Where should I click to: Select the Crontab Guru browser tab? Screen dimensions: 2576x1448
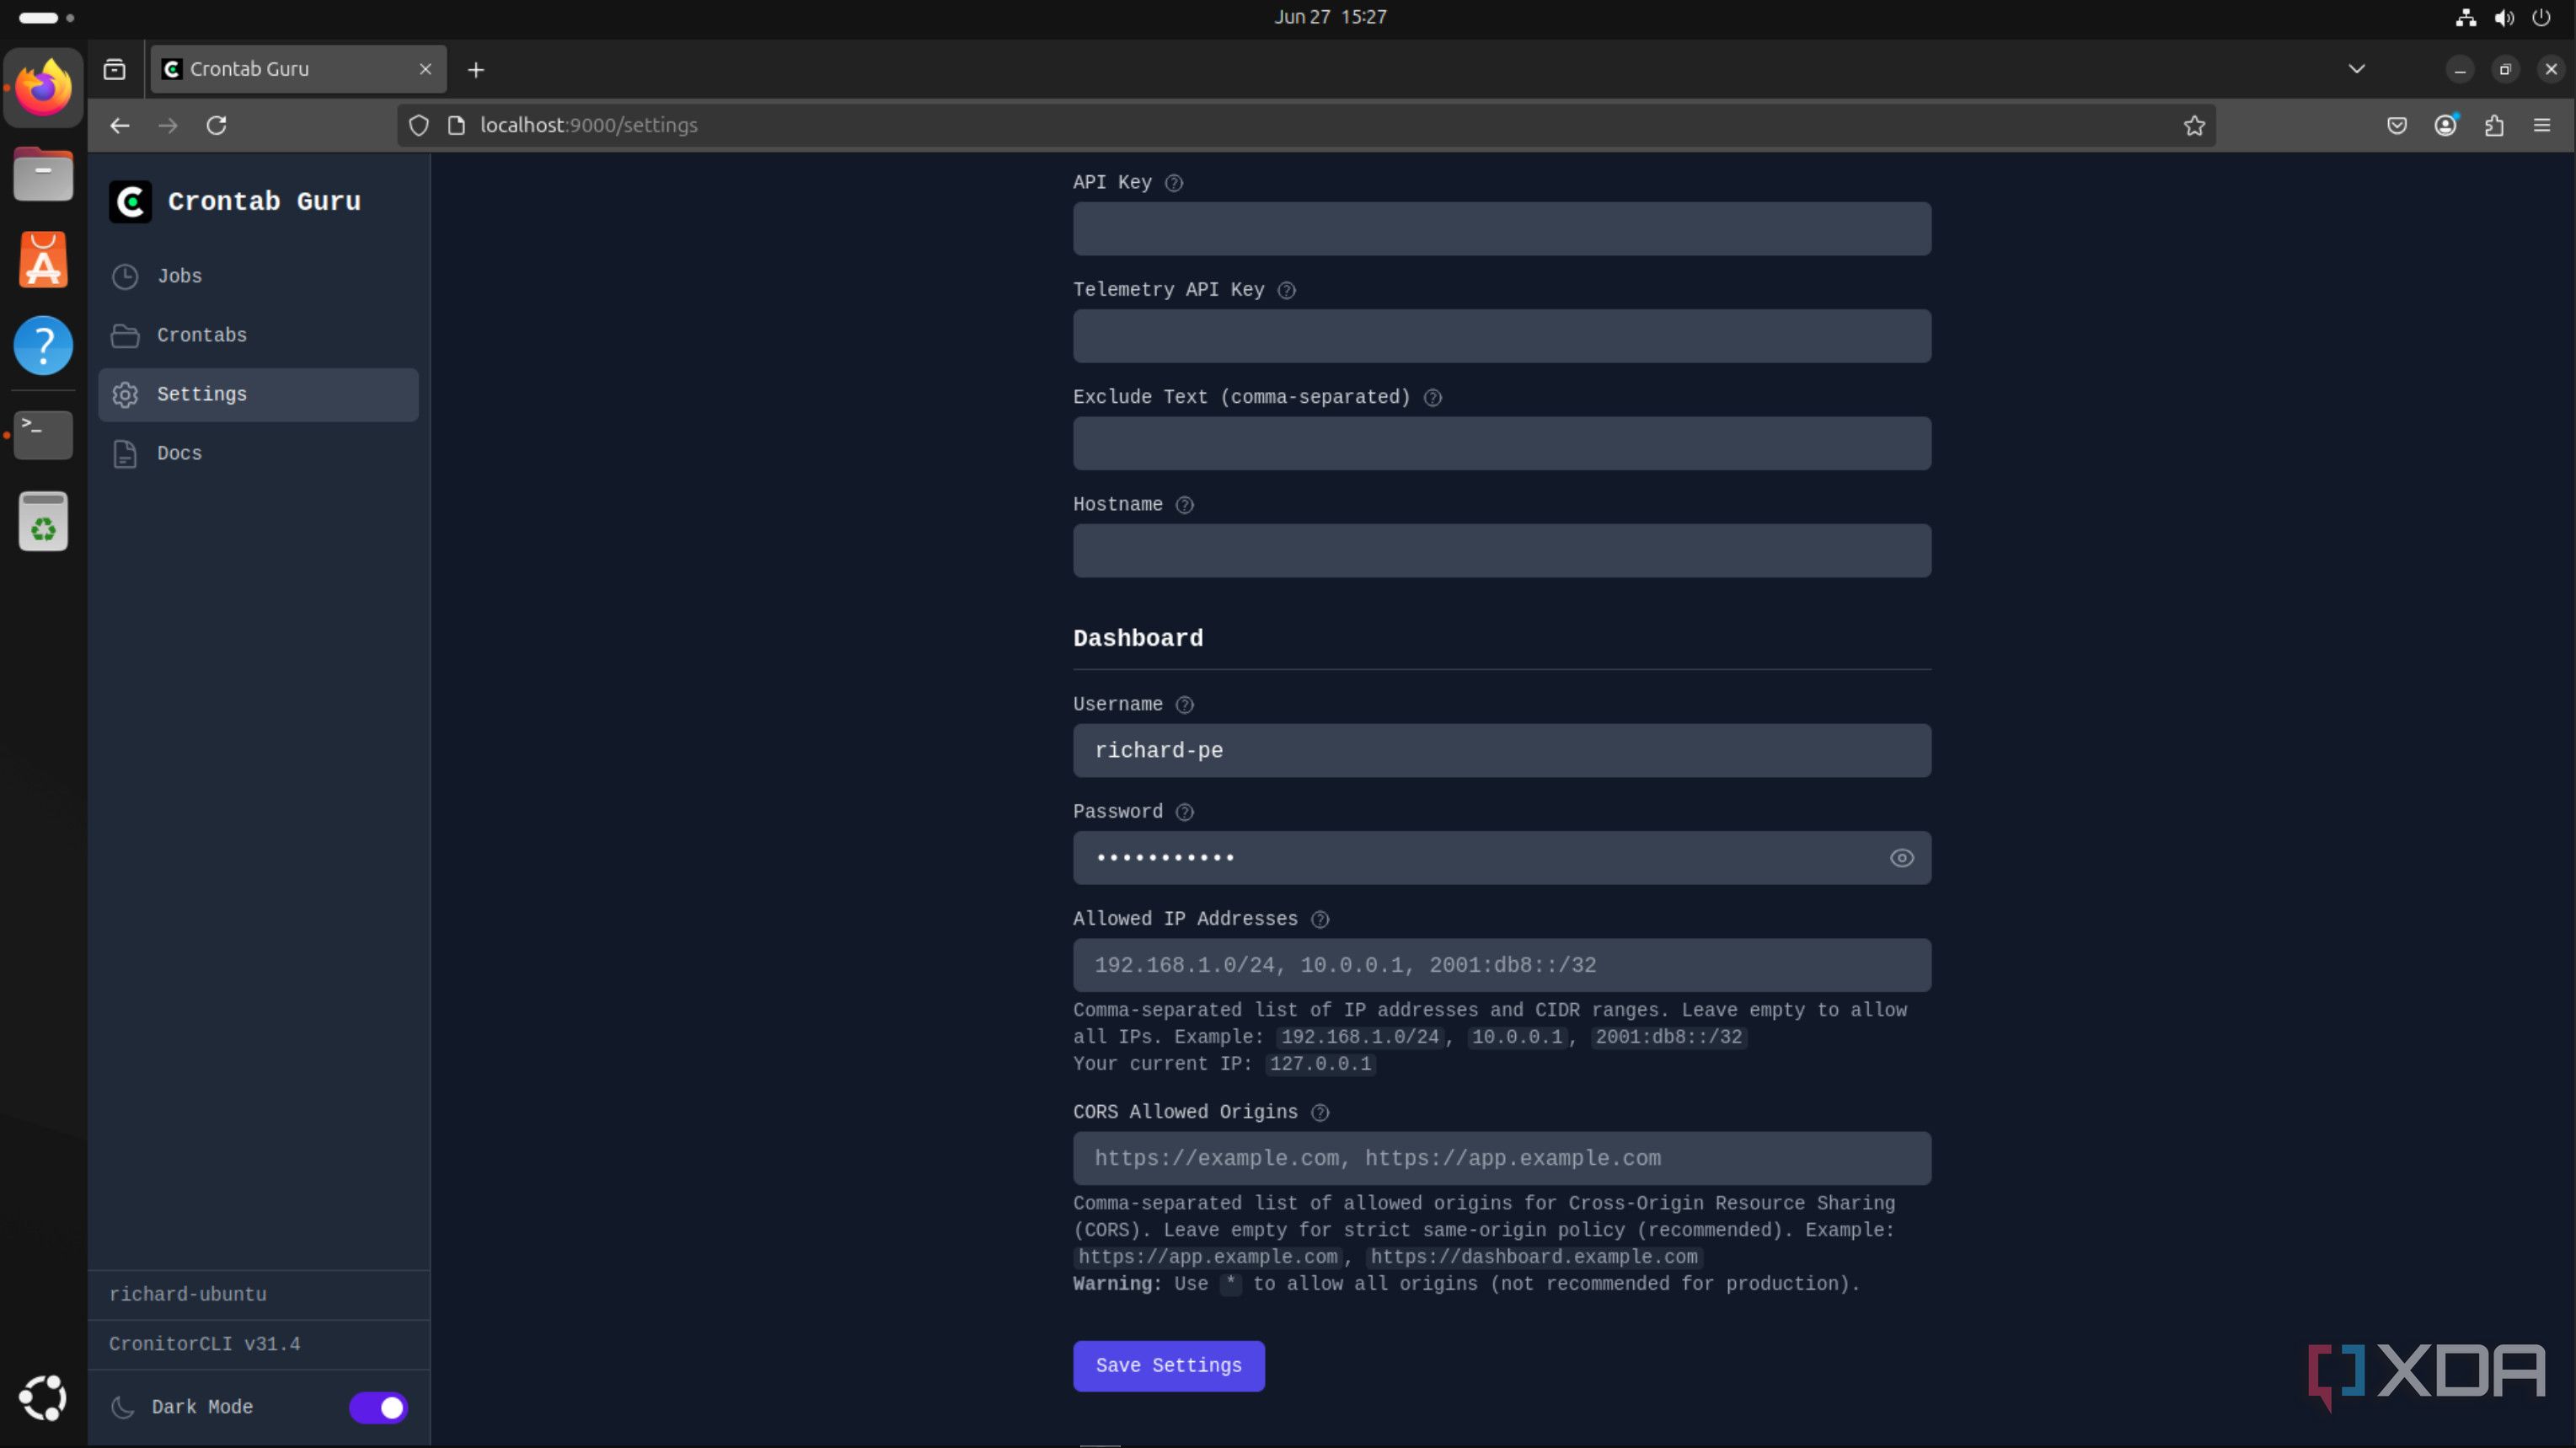(298, 69)
